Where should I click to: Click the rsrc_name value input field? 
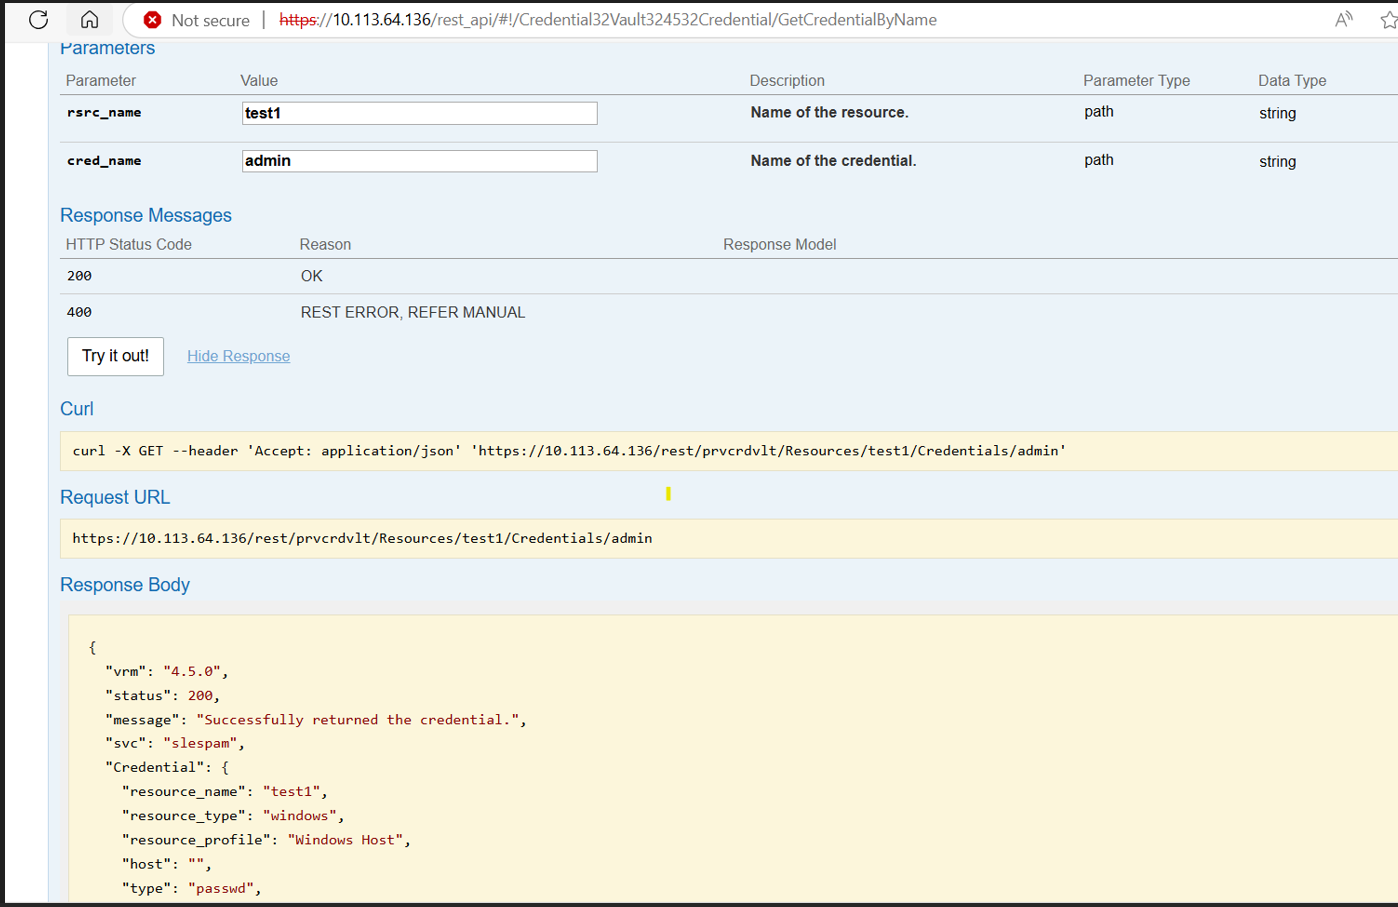coord(419,113)
